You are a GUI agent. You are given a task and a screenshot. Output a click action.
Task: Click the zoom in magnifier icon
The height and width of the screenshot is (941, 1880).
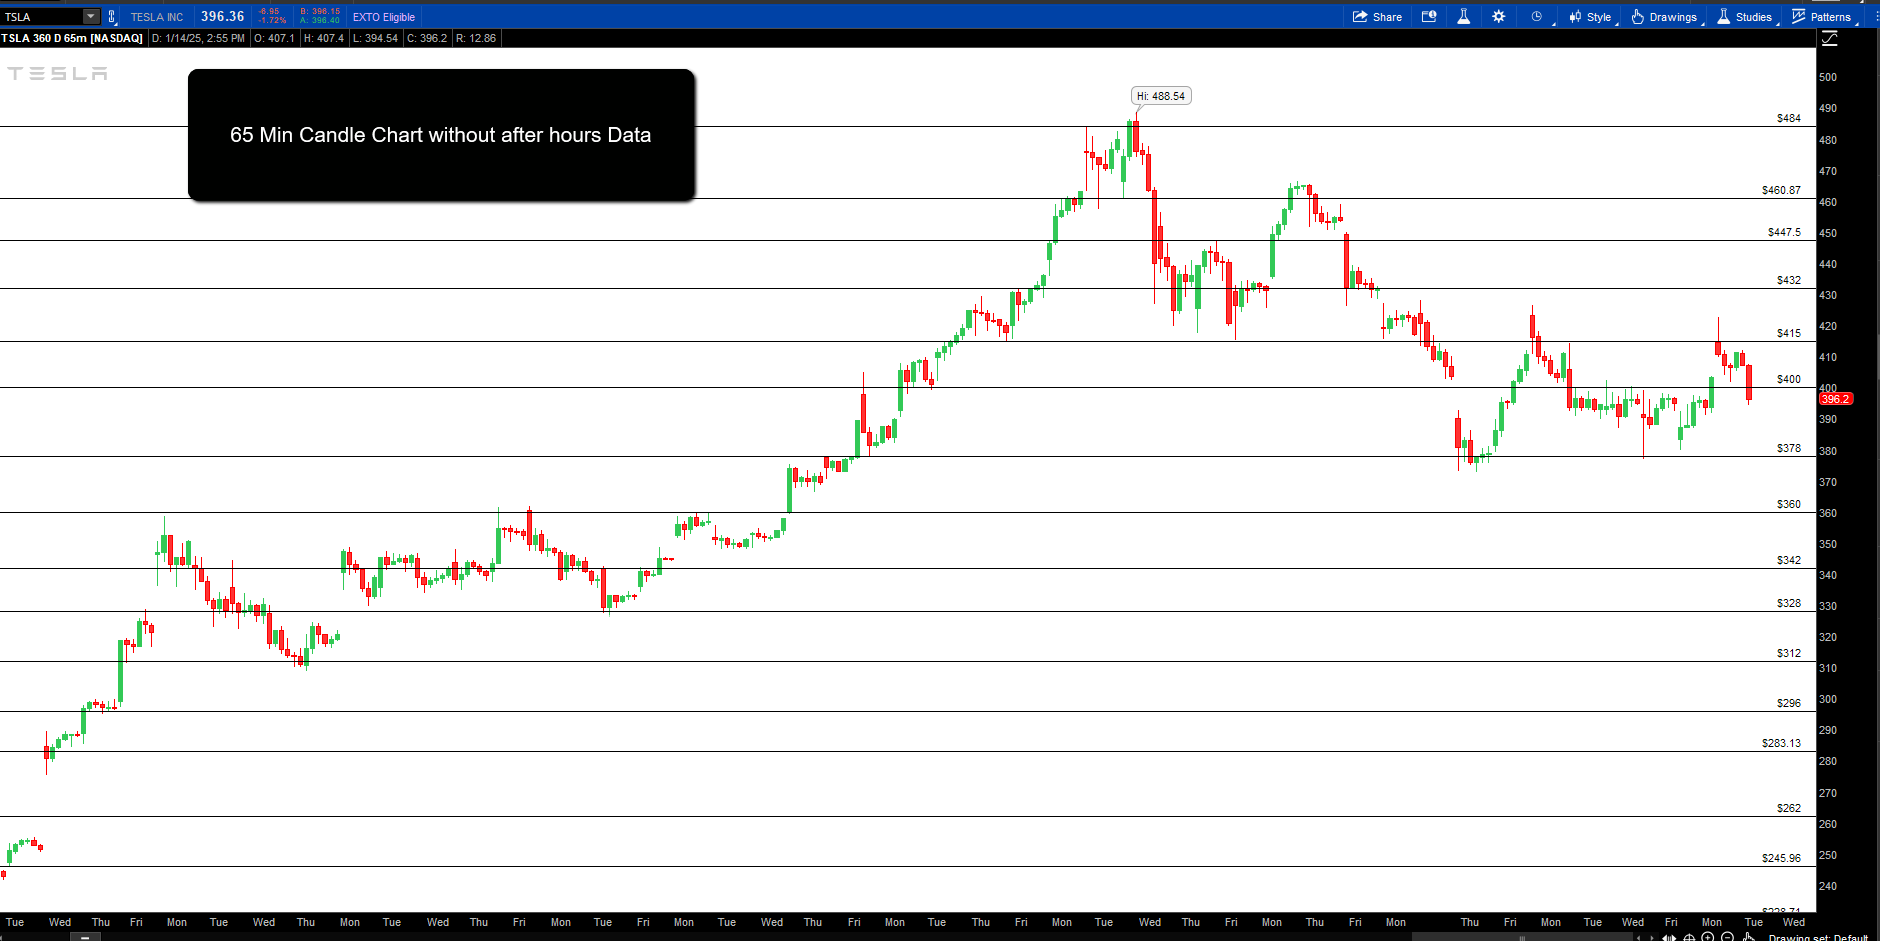(x=1708, y=937)
